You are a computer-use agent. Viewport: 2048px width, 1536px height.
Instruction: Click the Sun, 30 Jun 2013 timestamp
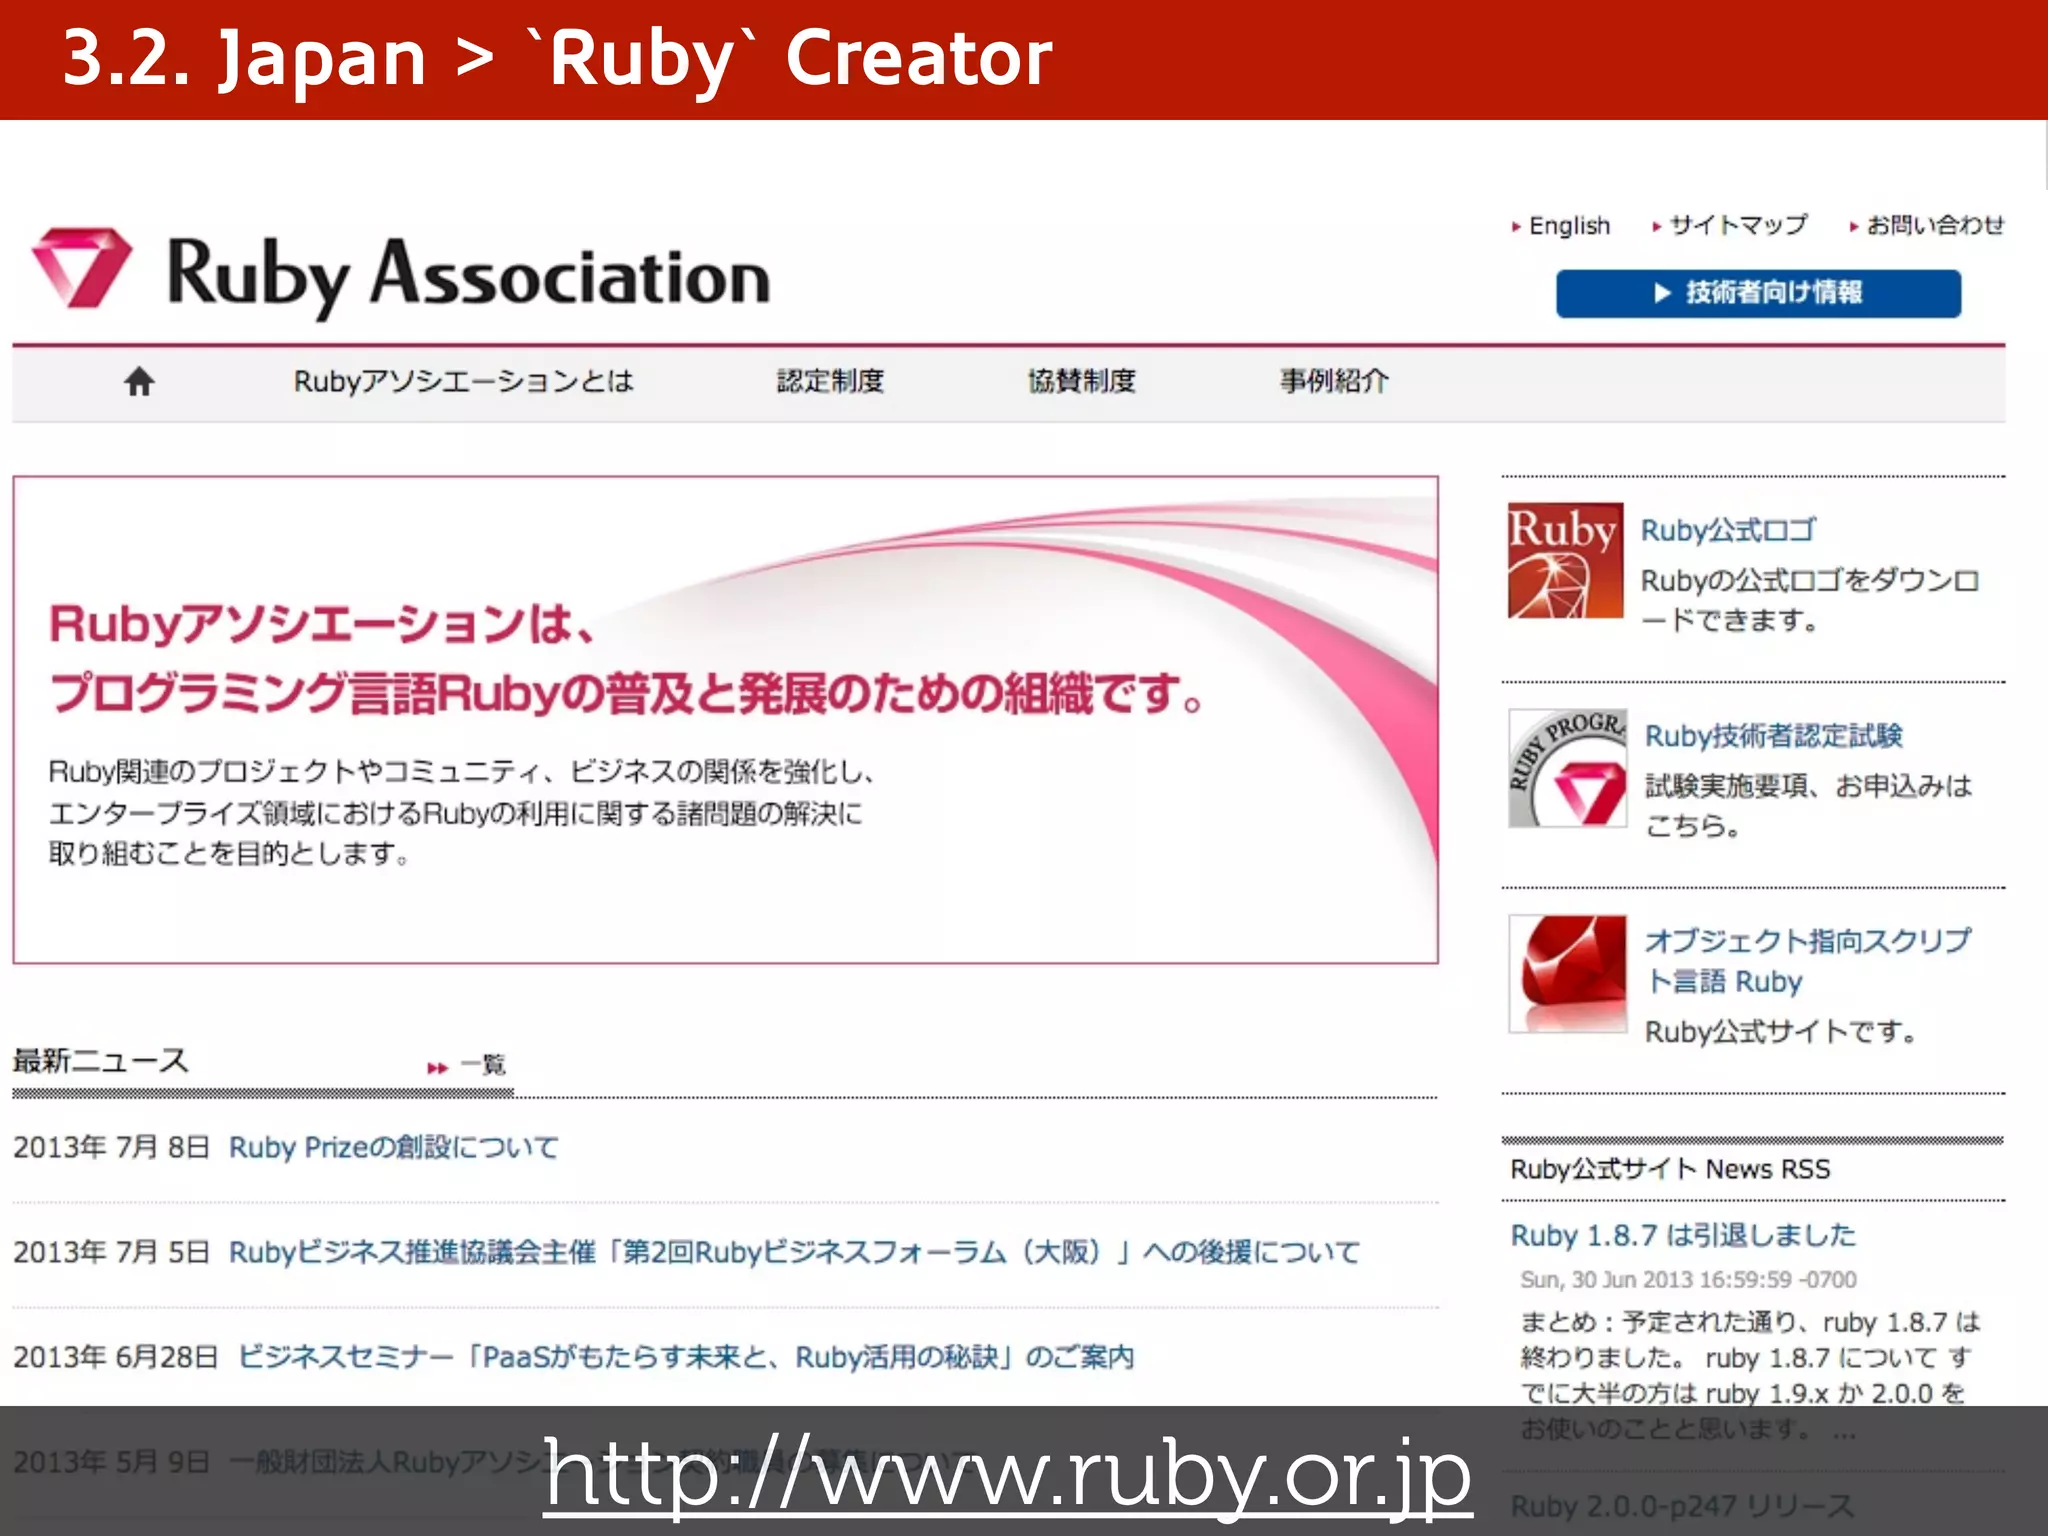(x=1688, y=1280)
